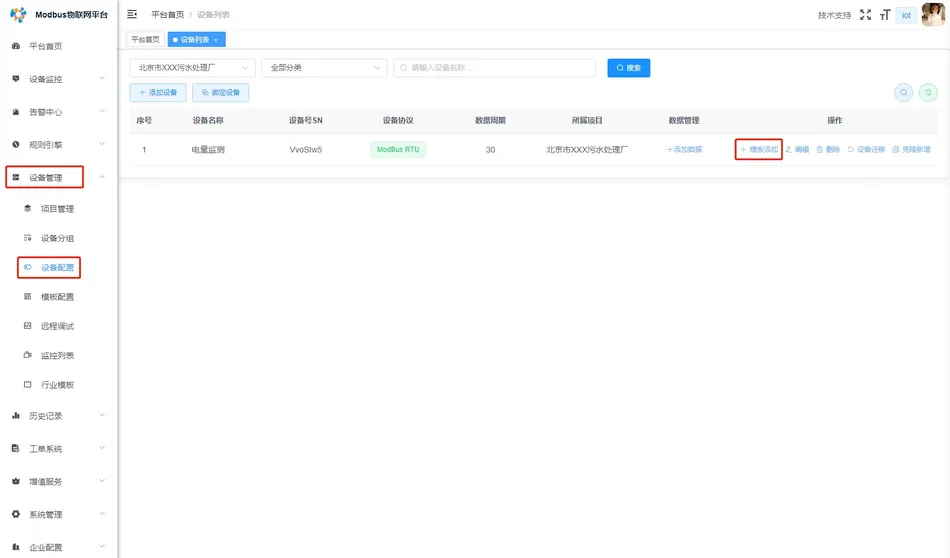Viewport: 950px width, 558px height.
Task: Focus the device name search field
Action: 494,68
